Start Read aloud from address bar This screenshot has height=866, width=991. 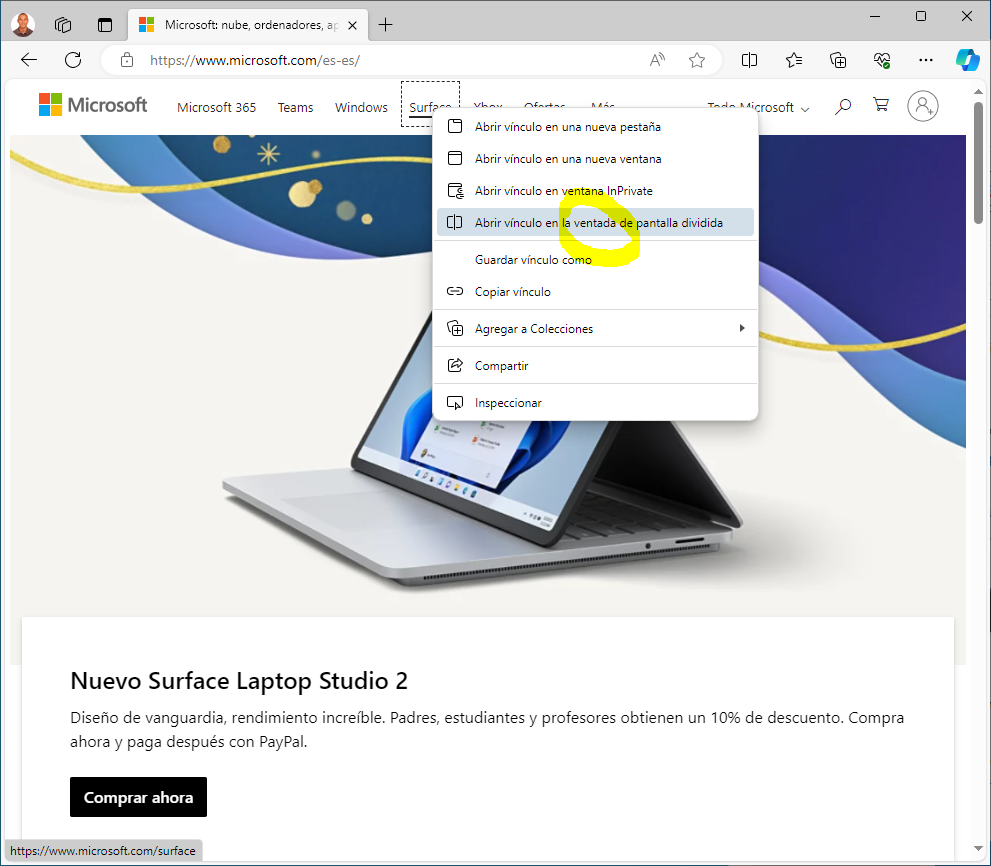coord(657,60)
